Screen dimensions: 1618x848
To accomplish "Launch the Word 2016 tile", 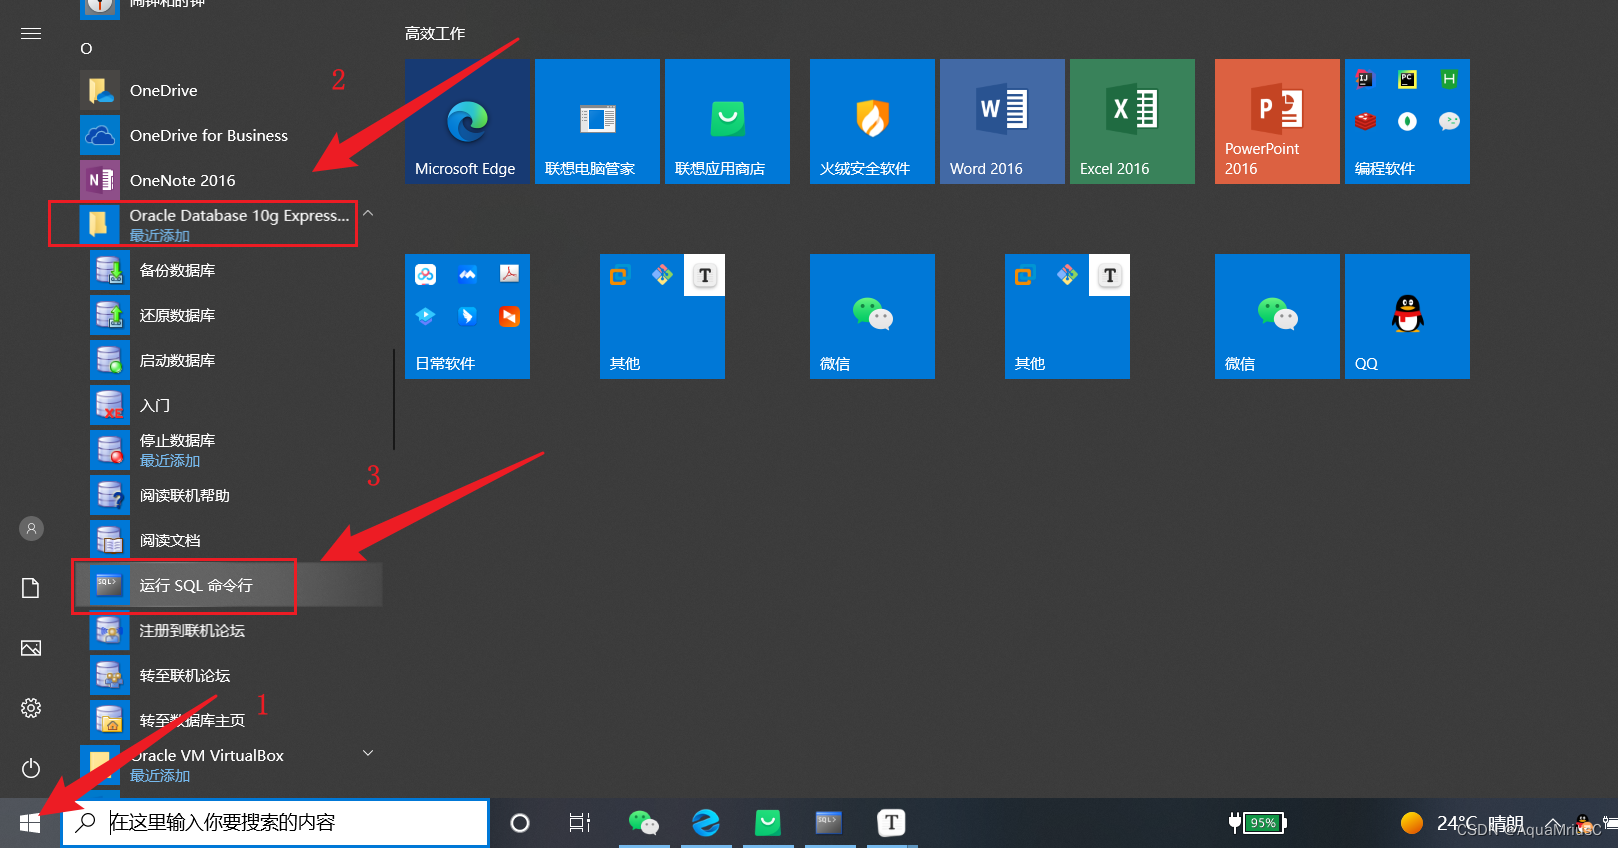I will (x=1002, y=121).
